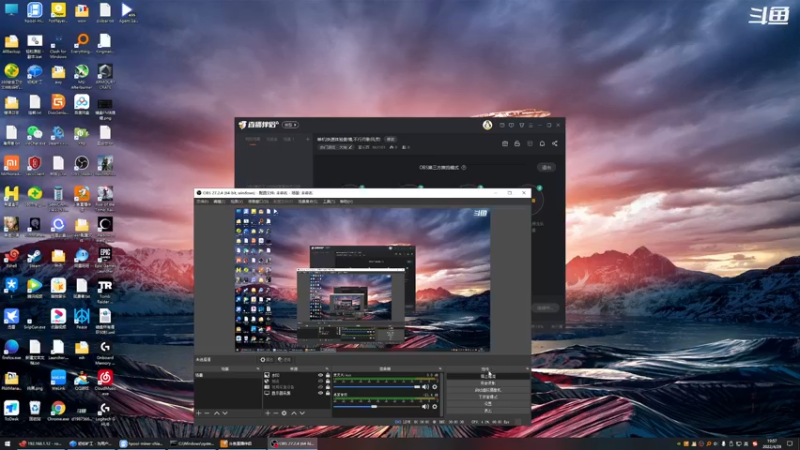Screen dimensions: 800x450
Task: Click the OBS preview canvas thumbnail
Action: (x=362, y=280)
